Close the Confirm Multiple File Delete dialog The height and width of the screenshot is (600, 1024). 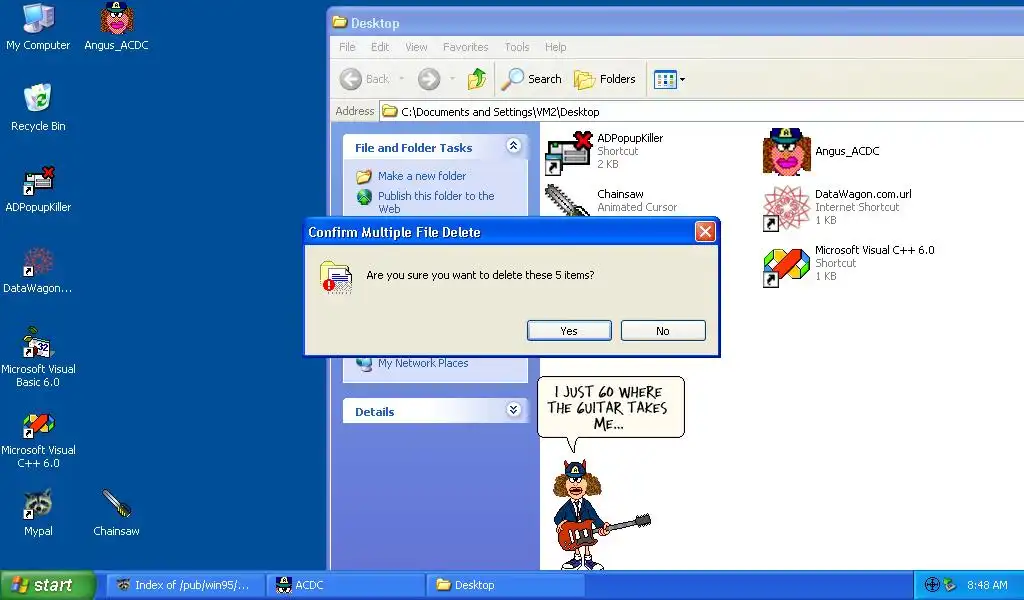tap(705, 232)
